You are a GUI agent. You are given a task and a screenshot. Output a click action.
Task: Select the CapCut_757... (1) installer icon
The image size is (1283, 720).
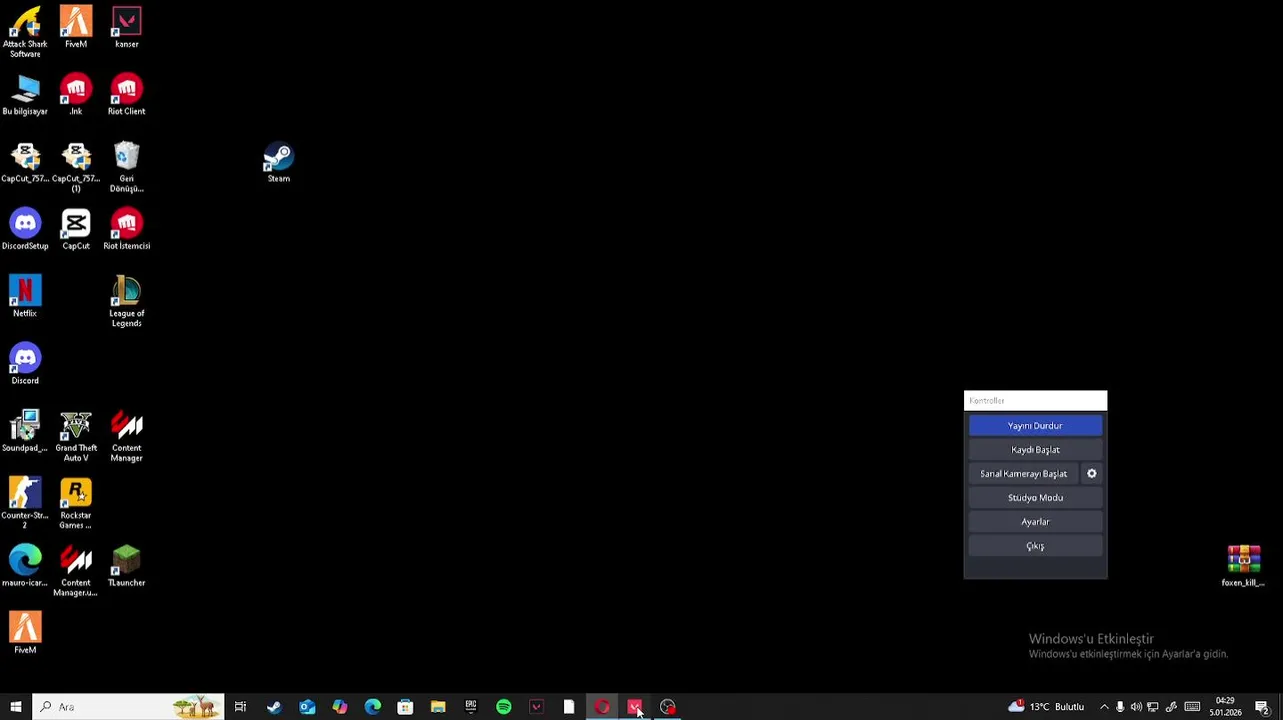tap(76, 167)
